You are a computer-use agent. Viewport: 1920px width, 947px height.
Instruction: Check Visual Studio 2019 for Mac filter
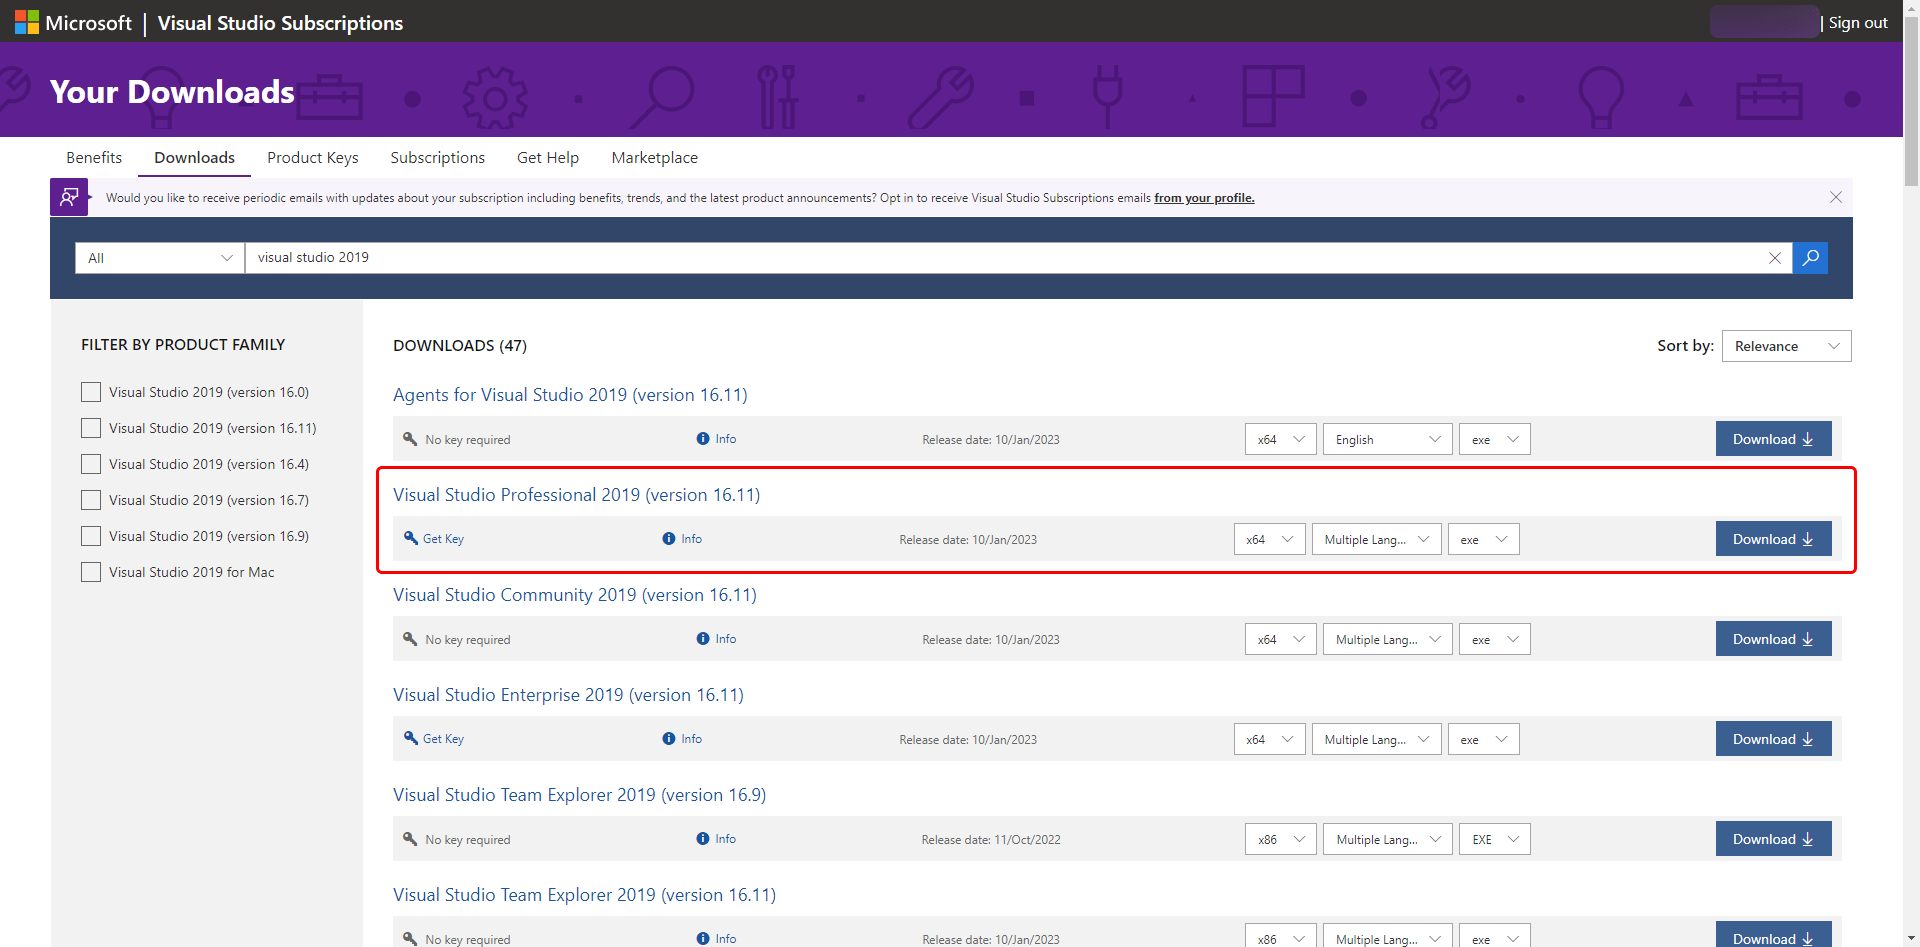91,572
